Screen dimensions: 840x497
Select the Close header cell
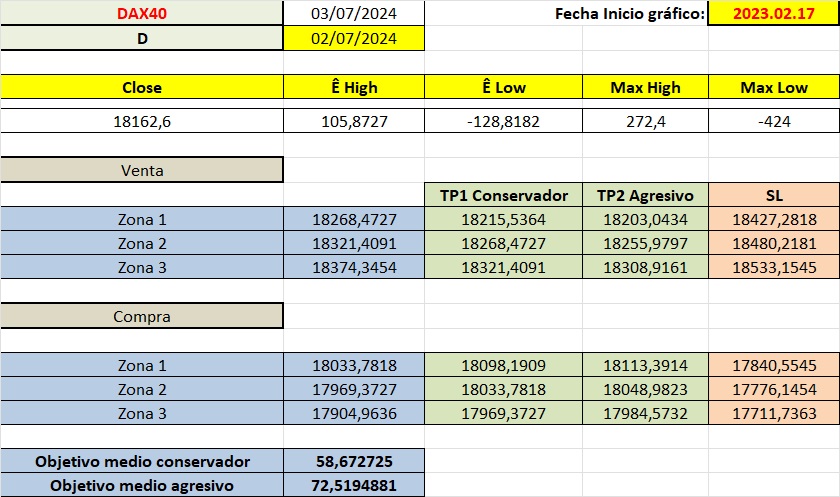(x=141, y=87)
